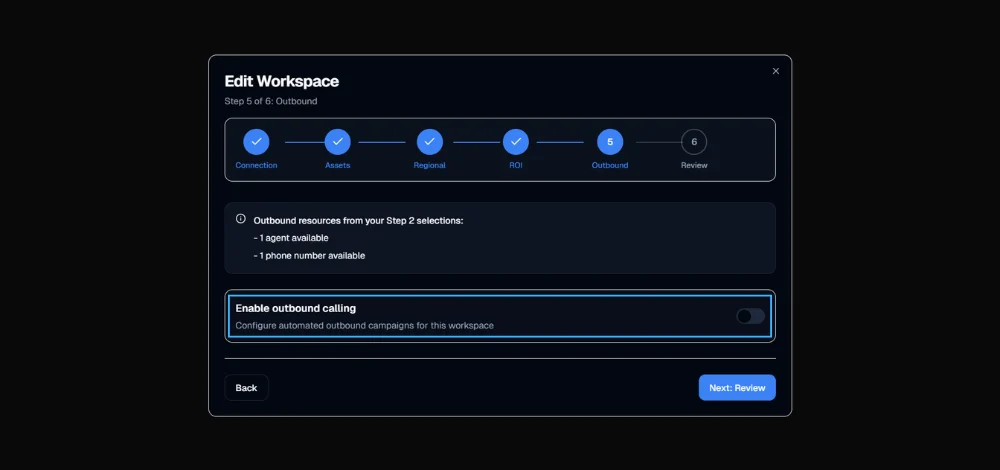Image resolution: width=1000 pixels, height=470 pixels.
Task: Open step 6 Review circle
Action: point(694,142)
